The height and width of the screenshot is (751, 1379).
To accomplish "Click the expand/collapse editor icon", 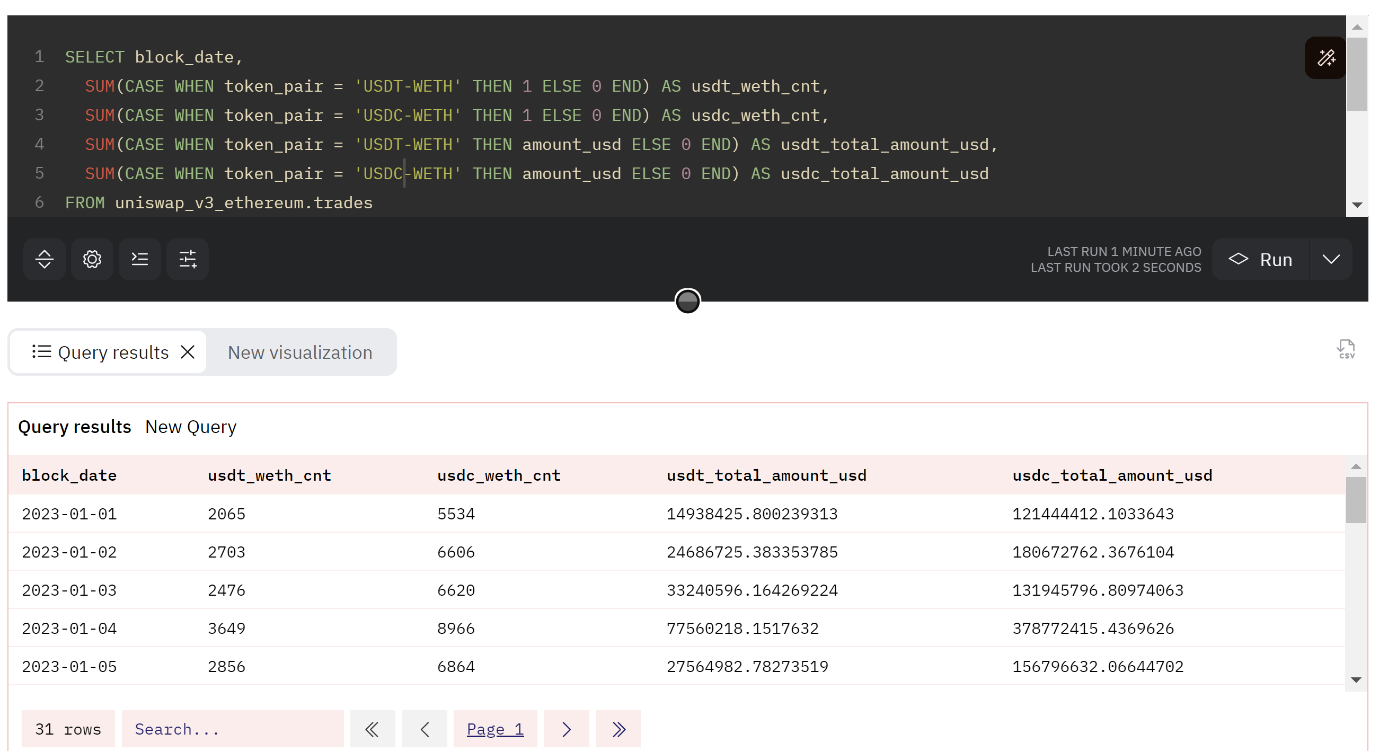I will tap(44, 259).
